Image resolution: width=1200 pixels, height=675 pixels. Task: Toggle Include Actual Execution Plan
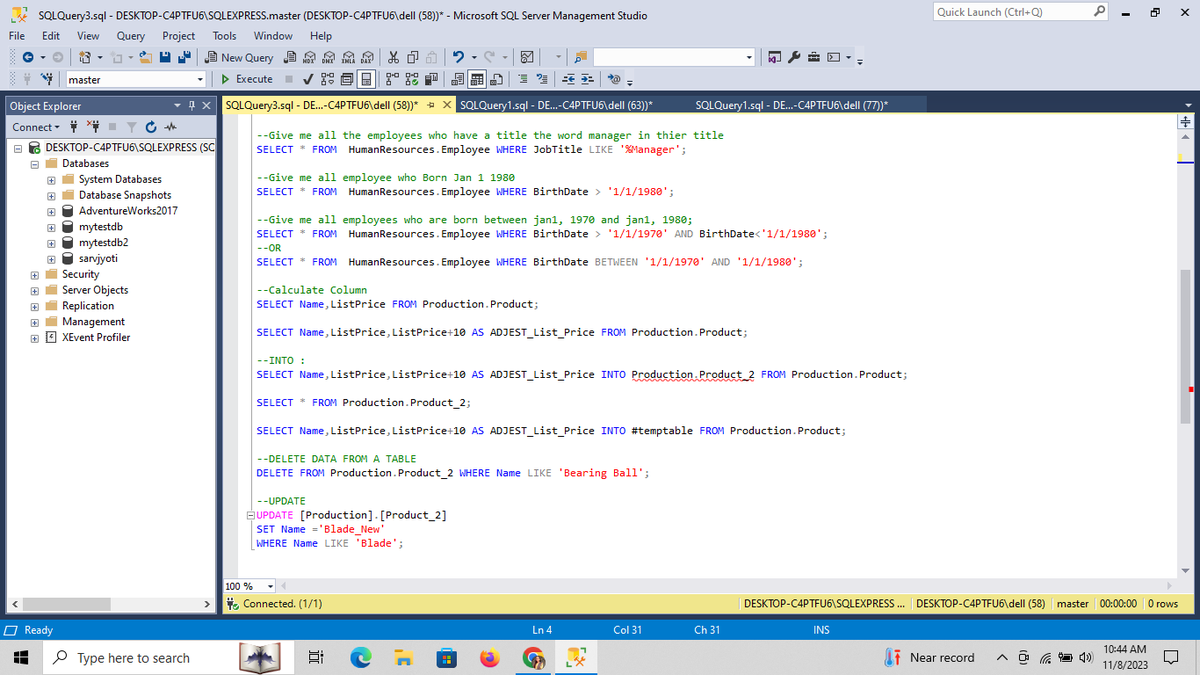coord(392,79)
